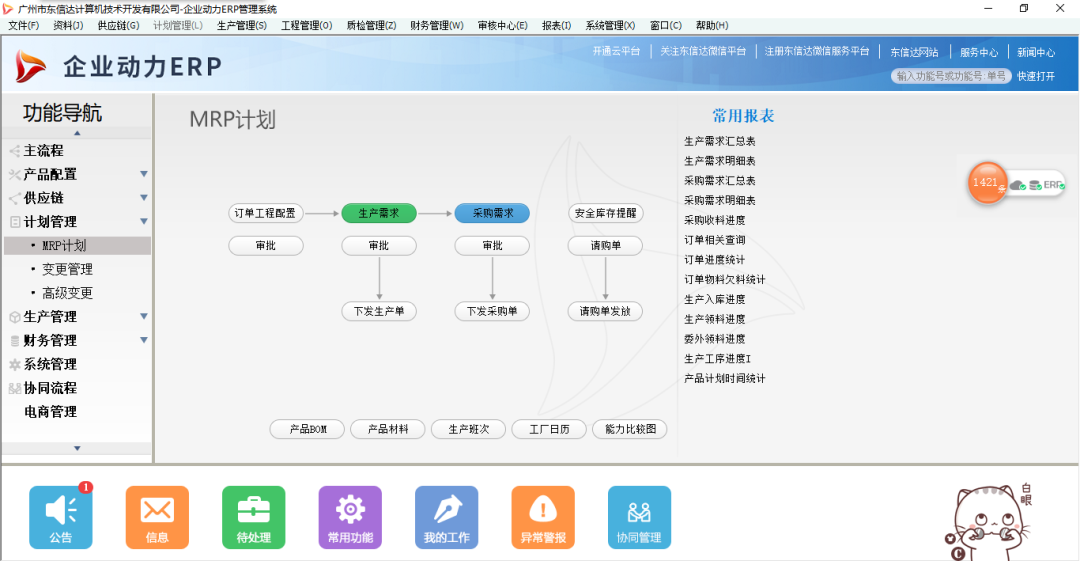Open the 异常警报 alert icon
This screenshot has width=1080, height=561.
pos(543,517)
